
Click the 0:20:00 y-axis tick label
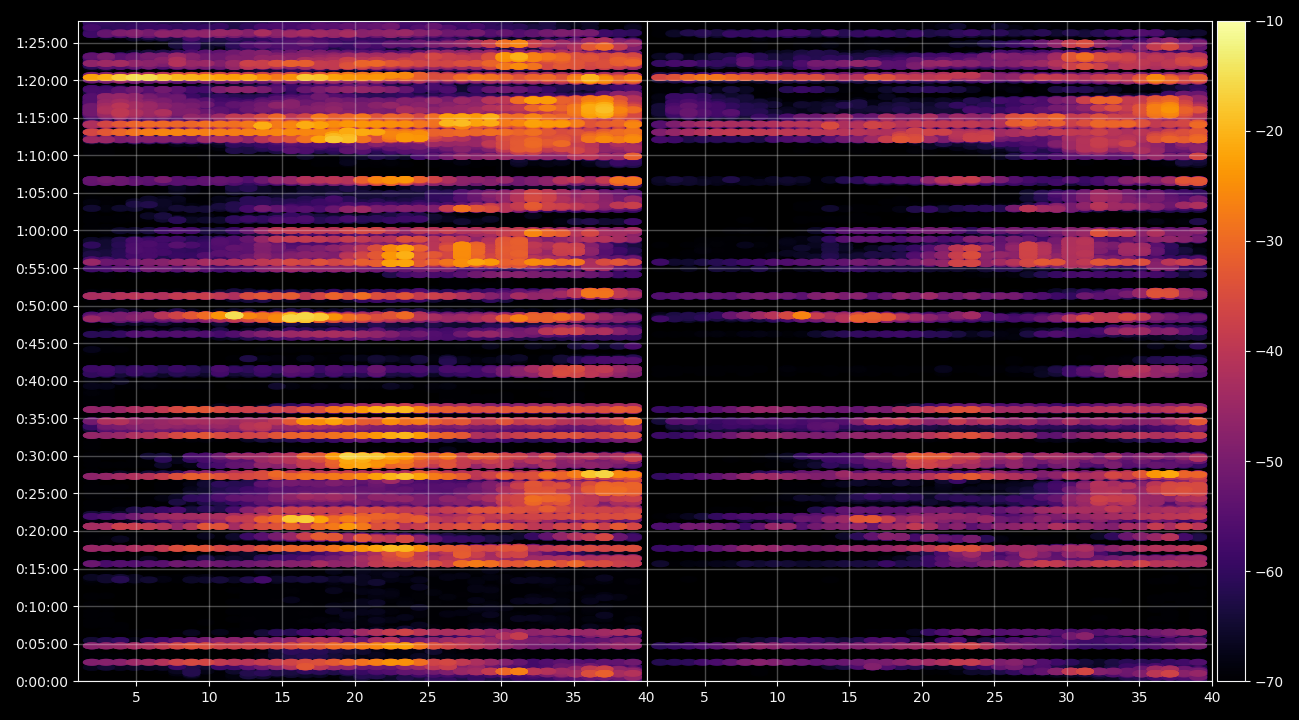[x=42, y=531]
